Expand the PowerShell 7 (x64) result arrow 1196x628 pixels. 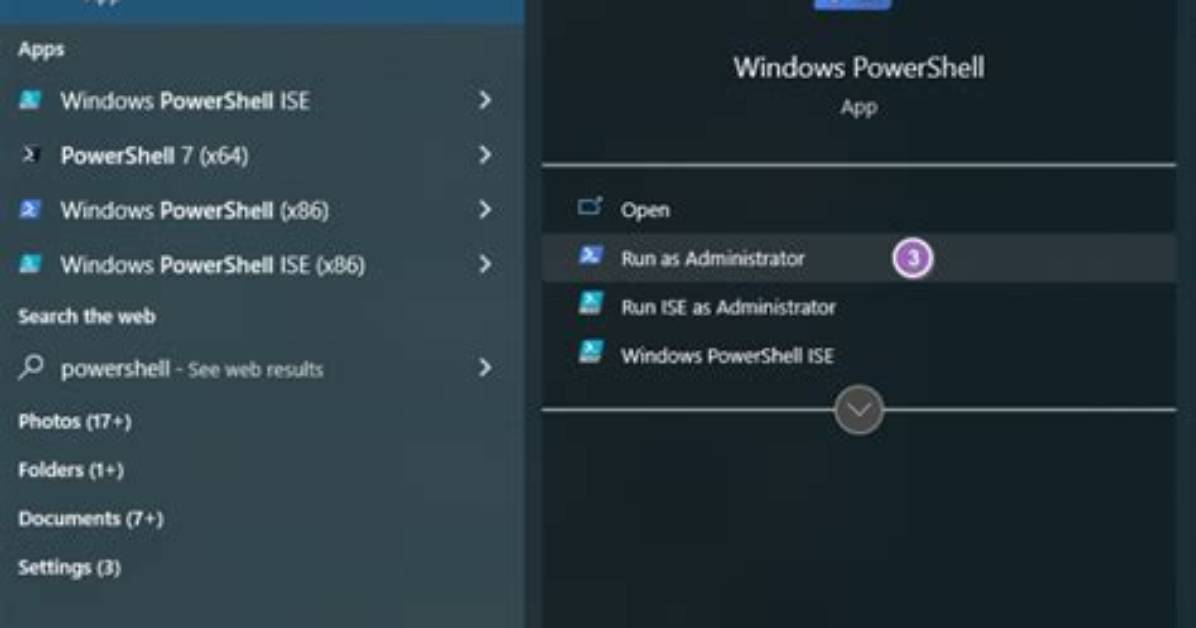[485, 155]
